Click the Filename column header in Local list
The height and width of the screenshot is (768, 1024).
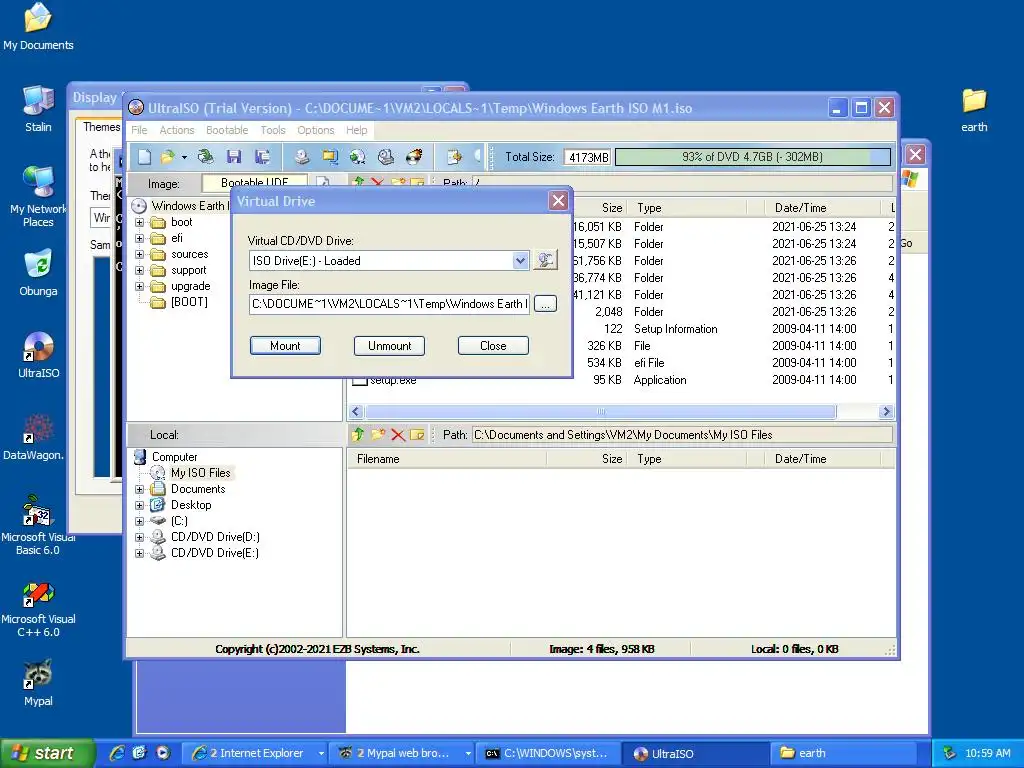tap(446, 459)
